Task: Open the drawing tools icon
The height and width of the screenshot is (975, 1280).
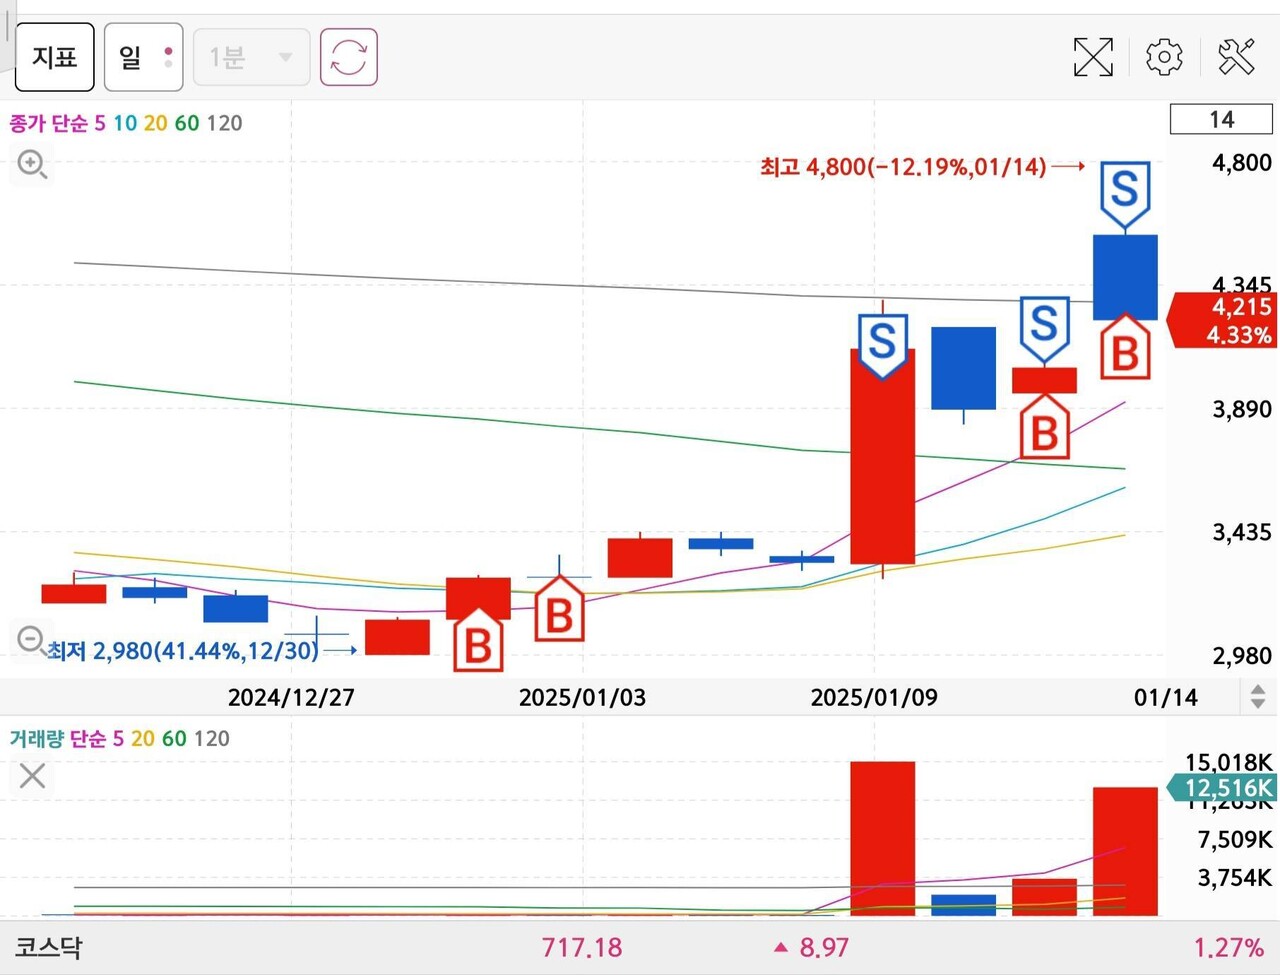Action: 1237,57
